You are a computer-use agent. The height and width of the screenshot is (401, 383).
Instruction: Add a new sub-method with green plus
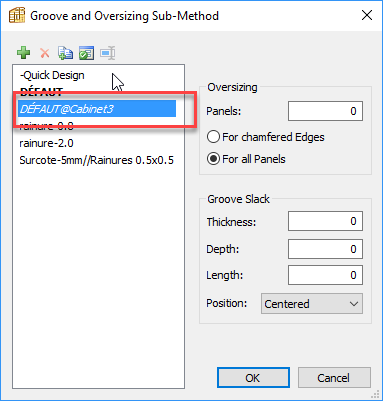tap(23, 53)
